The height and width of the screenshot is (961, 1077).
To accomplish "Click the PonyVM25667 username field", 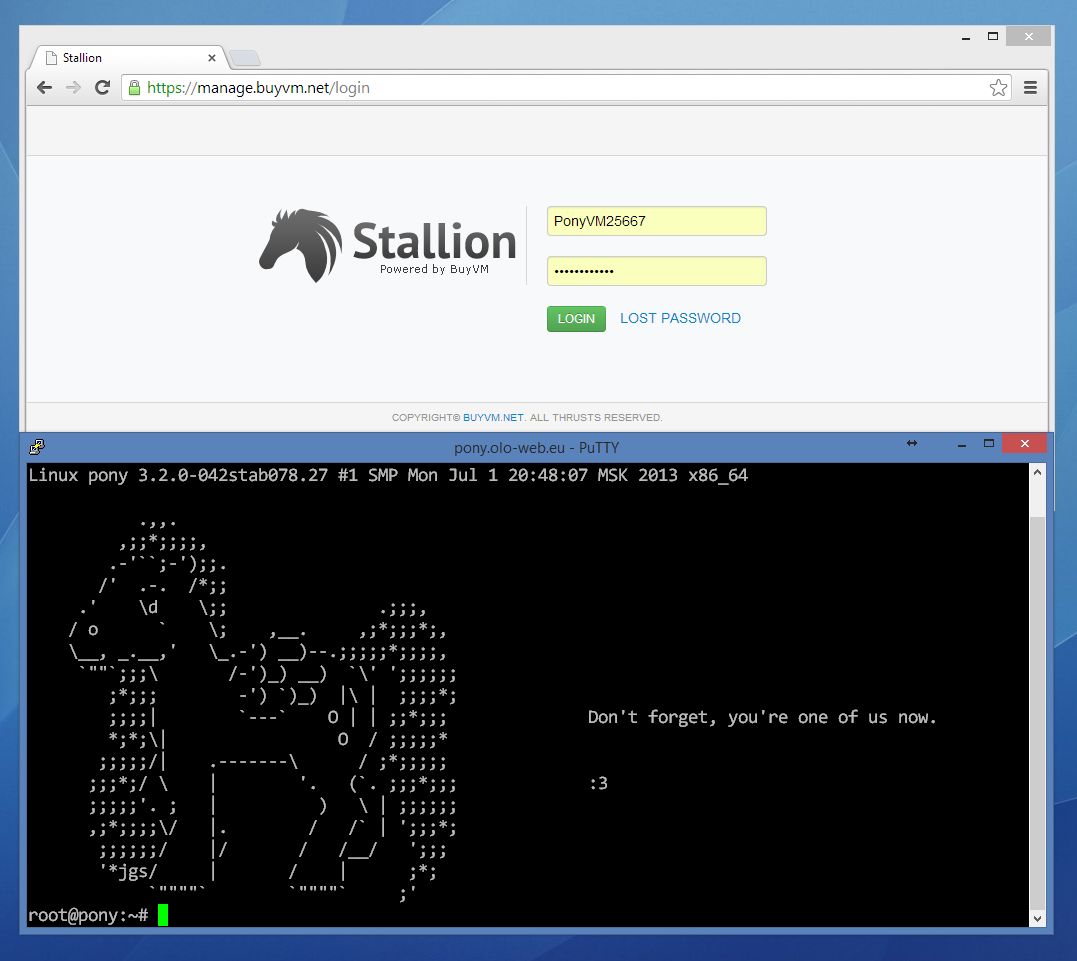I will [657, 221].
